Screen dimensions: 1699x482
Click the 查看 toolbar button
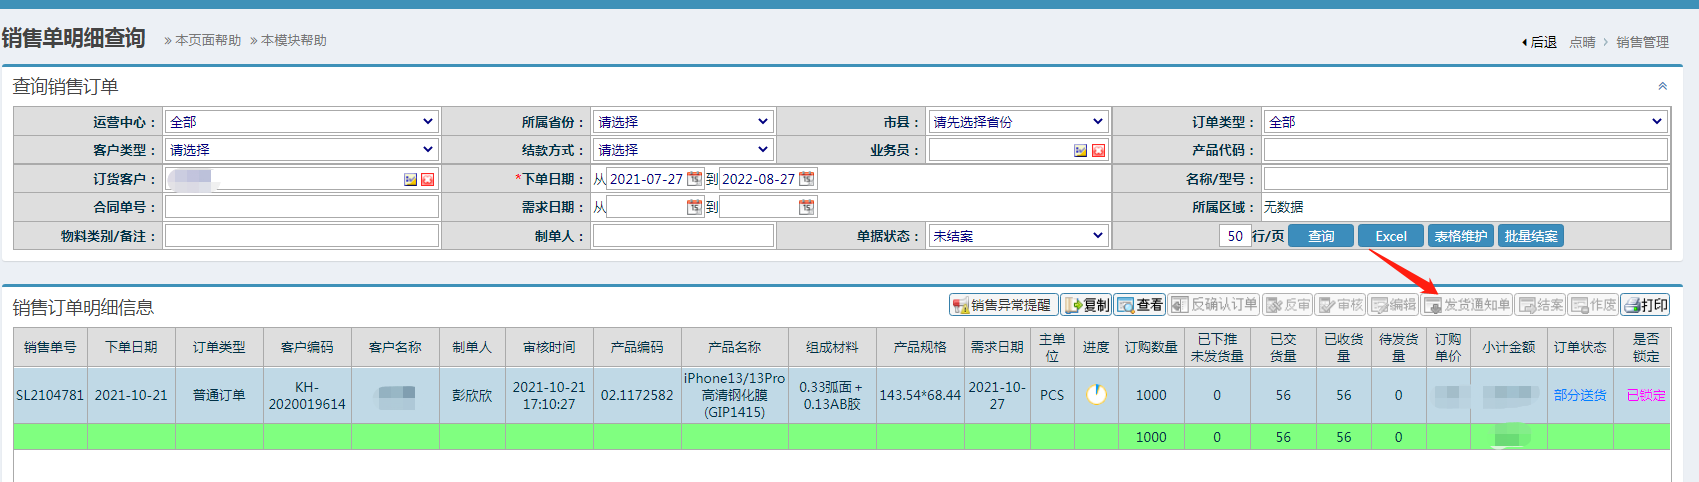coord(1140,305)
